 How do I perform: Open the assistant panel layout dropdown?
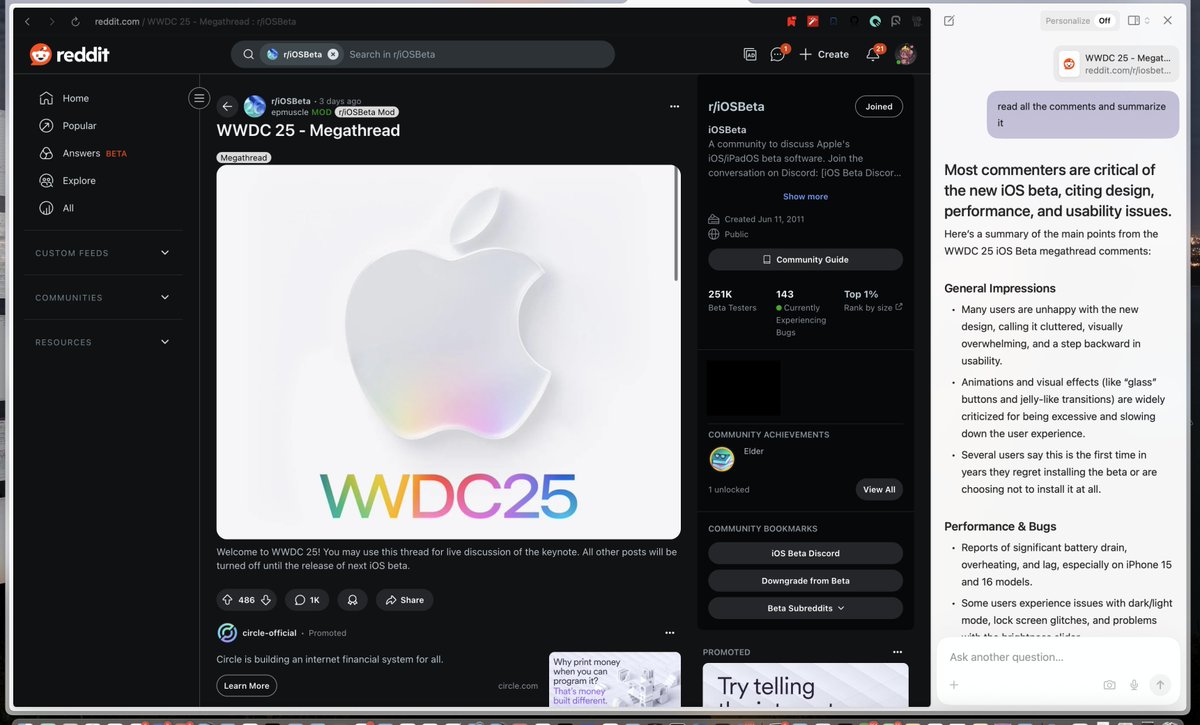1138,21
